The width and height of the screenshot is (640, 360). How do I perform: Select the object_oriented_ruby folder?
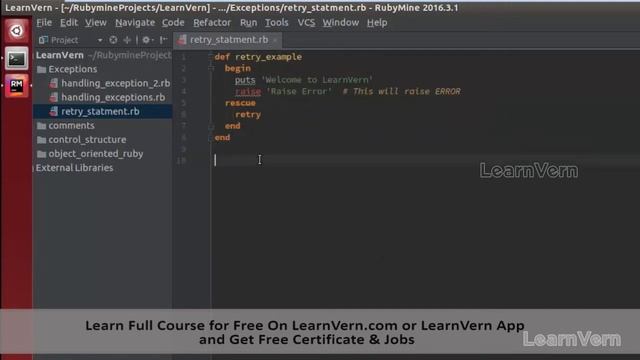(x=96, y=154)
